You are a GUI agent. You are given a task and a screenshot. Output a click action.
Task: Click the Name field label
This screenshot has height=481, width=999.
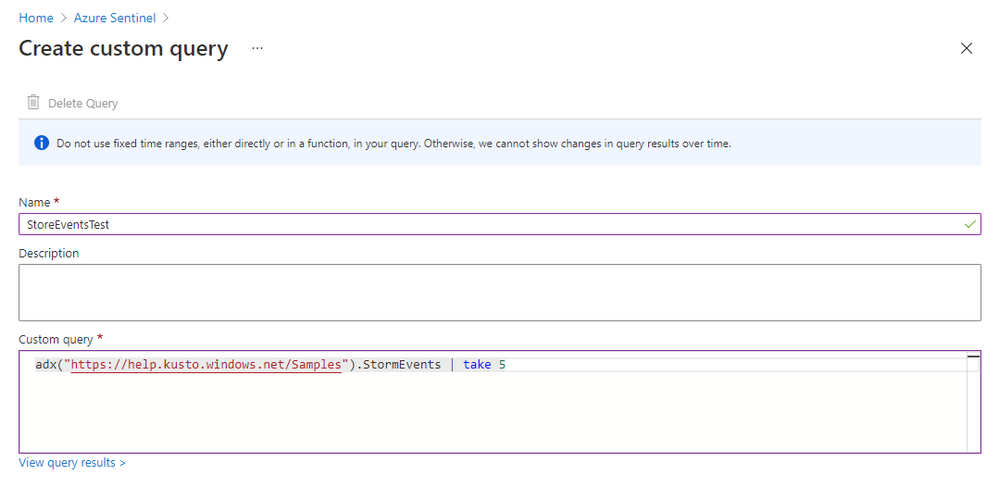coord(34,203)
